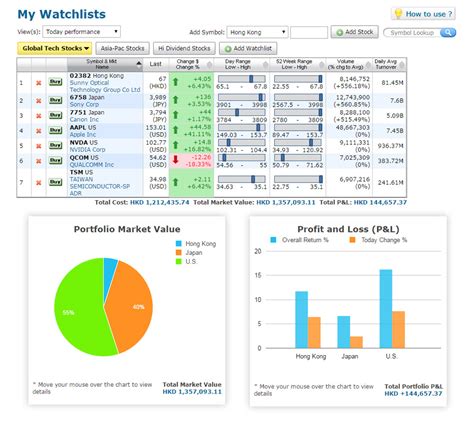Click green up arrow in TSM row
Image resolution: width=474 pixels, height=421 pixels.
tap(175, 182)
